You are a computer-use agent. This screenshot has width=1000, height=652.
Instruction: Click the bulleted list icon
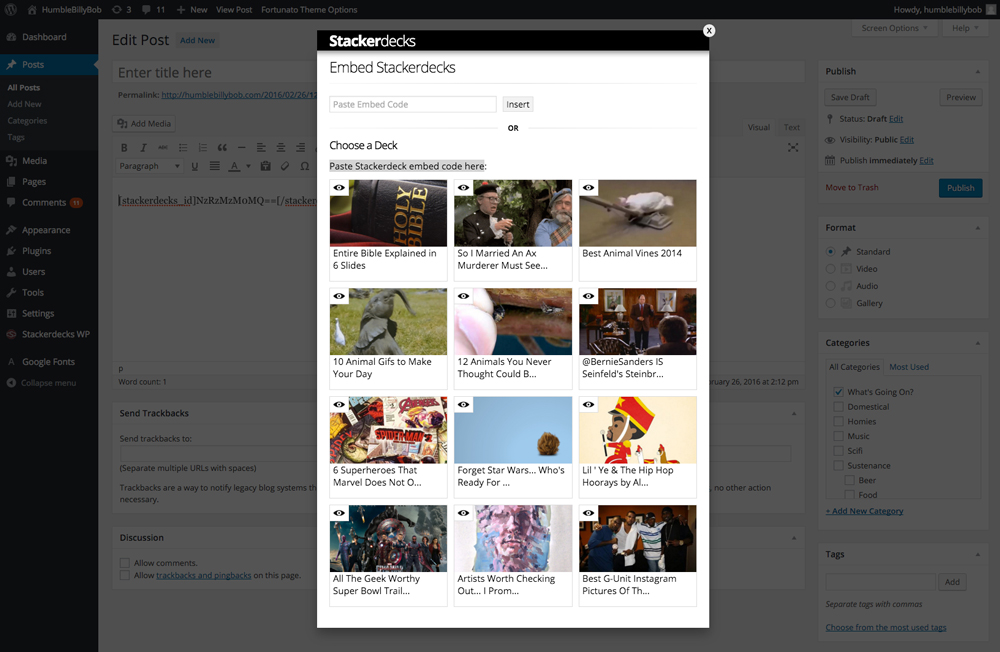[x=183, y=147]
